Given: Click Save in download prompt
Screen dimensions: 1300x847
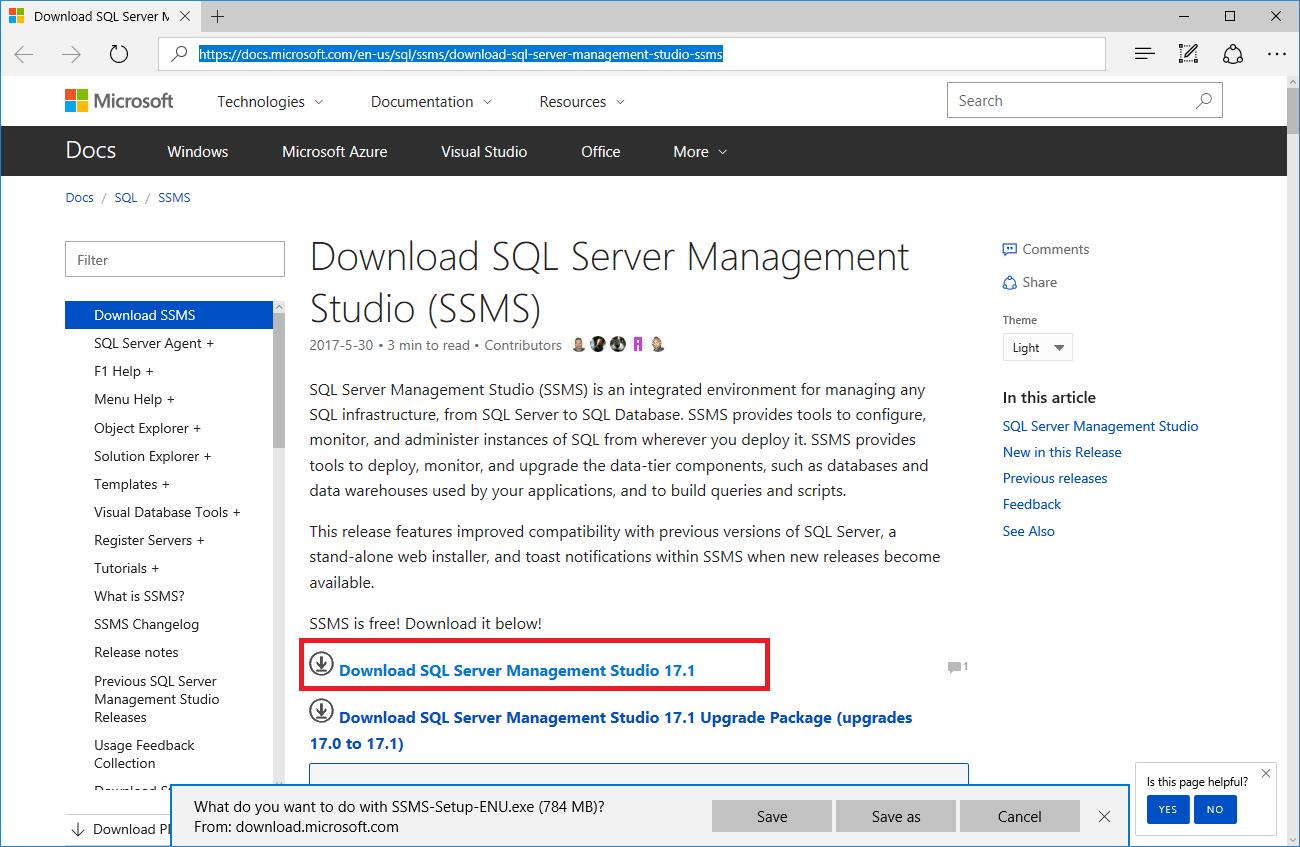Looking at the screenshot, I should pyautogui.click(x=772, y=816).
